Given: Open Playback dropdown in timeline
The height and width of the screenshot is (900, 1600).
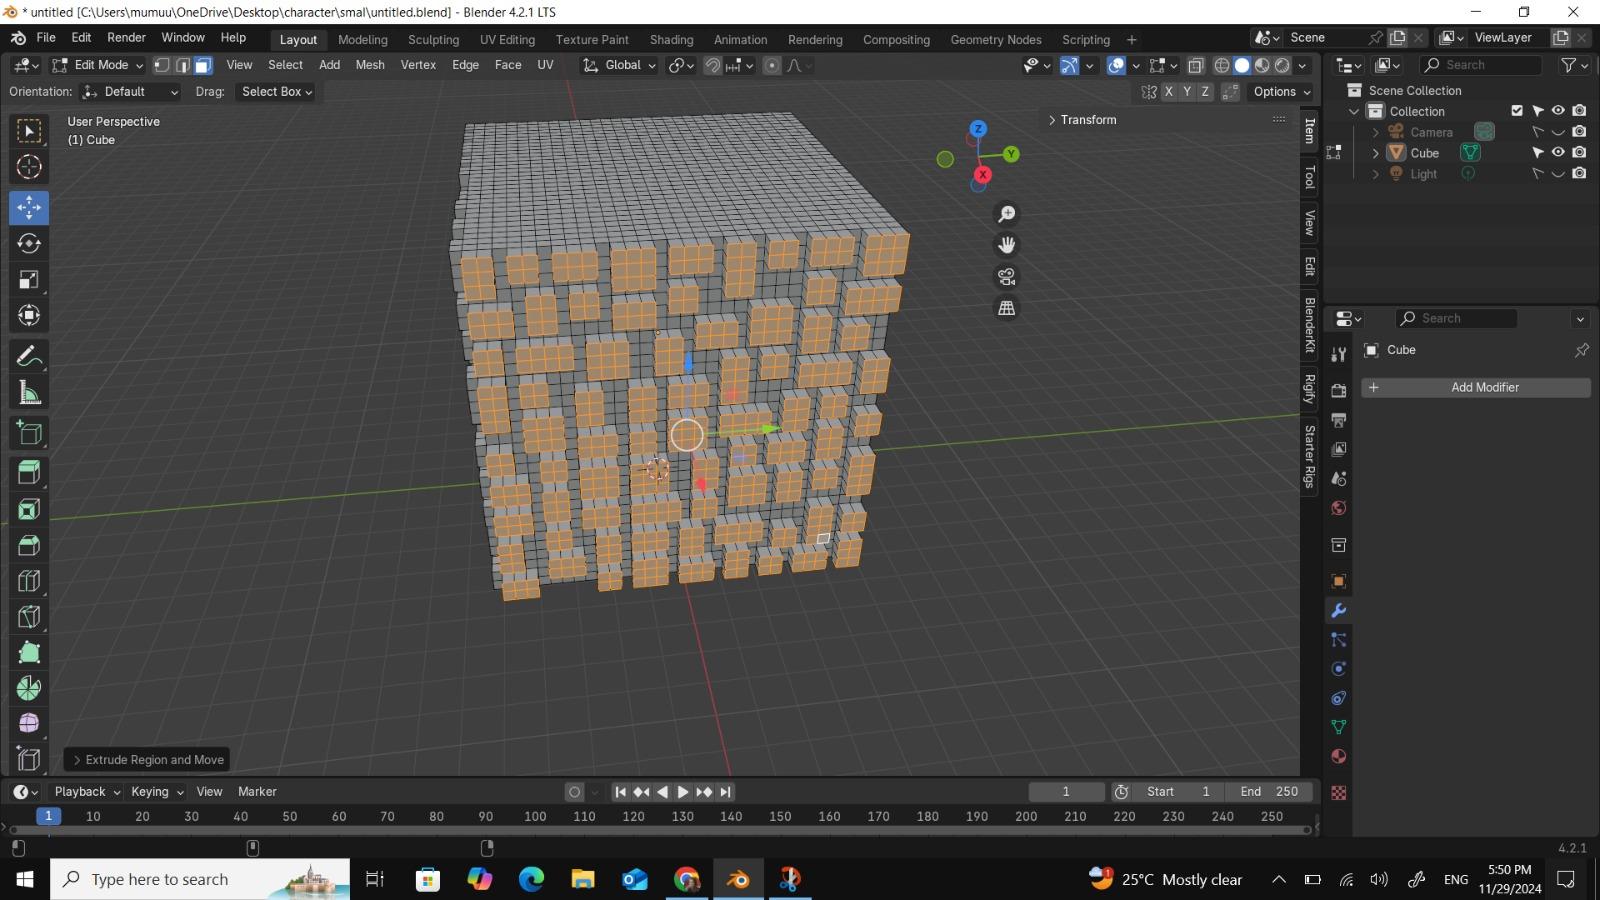Looking at the screenshot, I should (87, 792).
